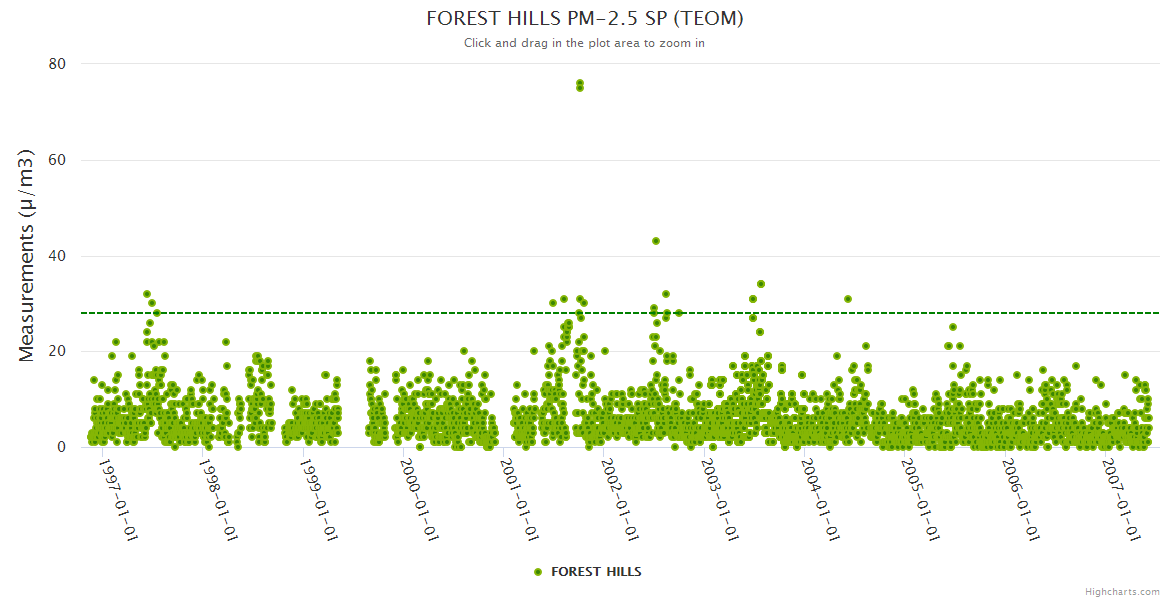Click the green dashed threshold line
This screenshot has width=1170, height=600.
click(400, 313)
